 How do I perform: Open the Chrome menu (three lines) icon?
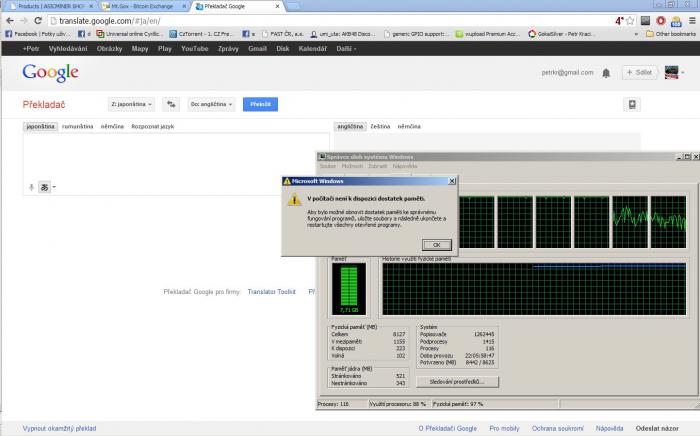coord(692,21)
